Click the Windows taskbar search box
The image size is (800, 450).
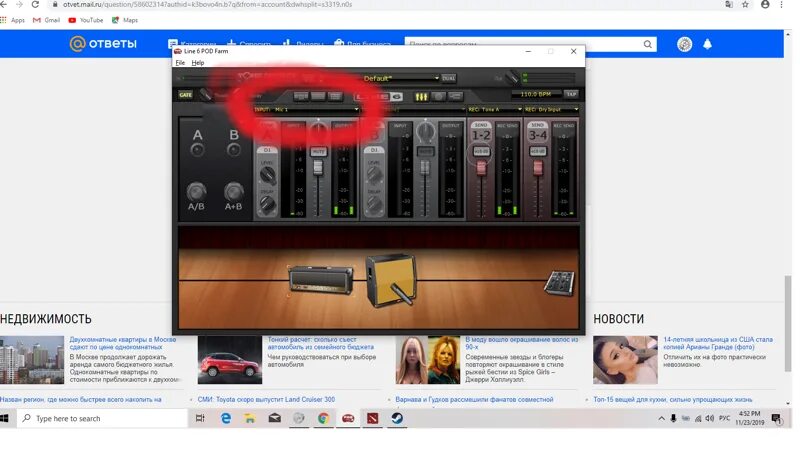click(x=103, y=418)
